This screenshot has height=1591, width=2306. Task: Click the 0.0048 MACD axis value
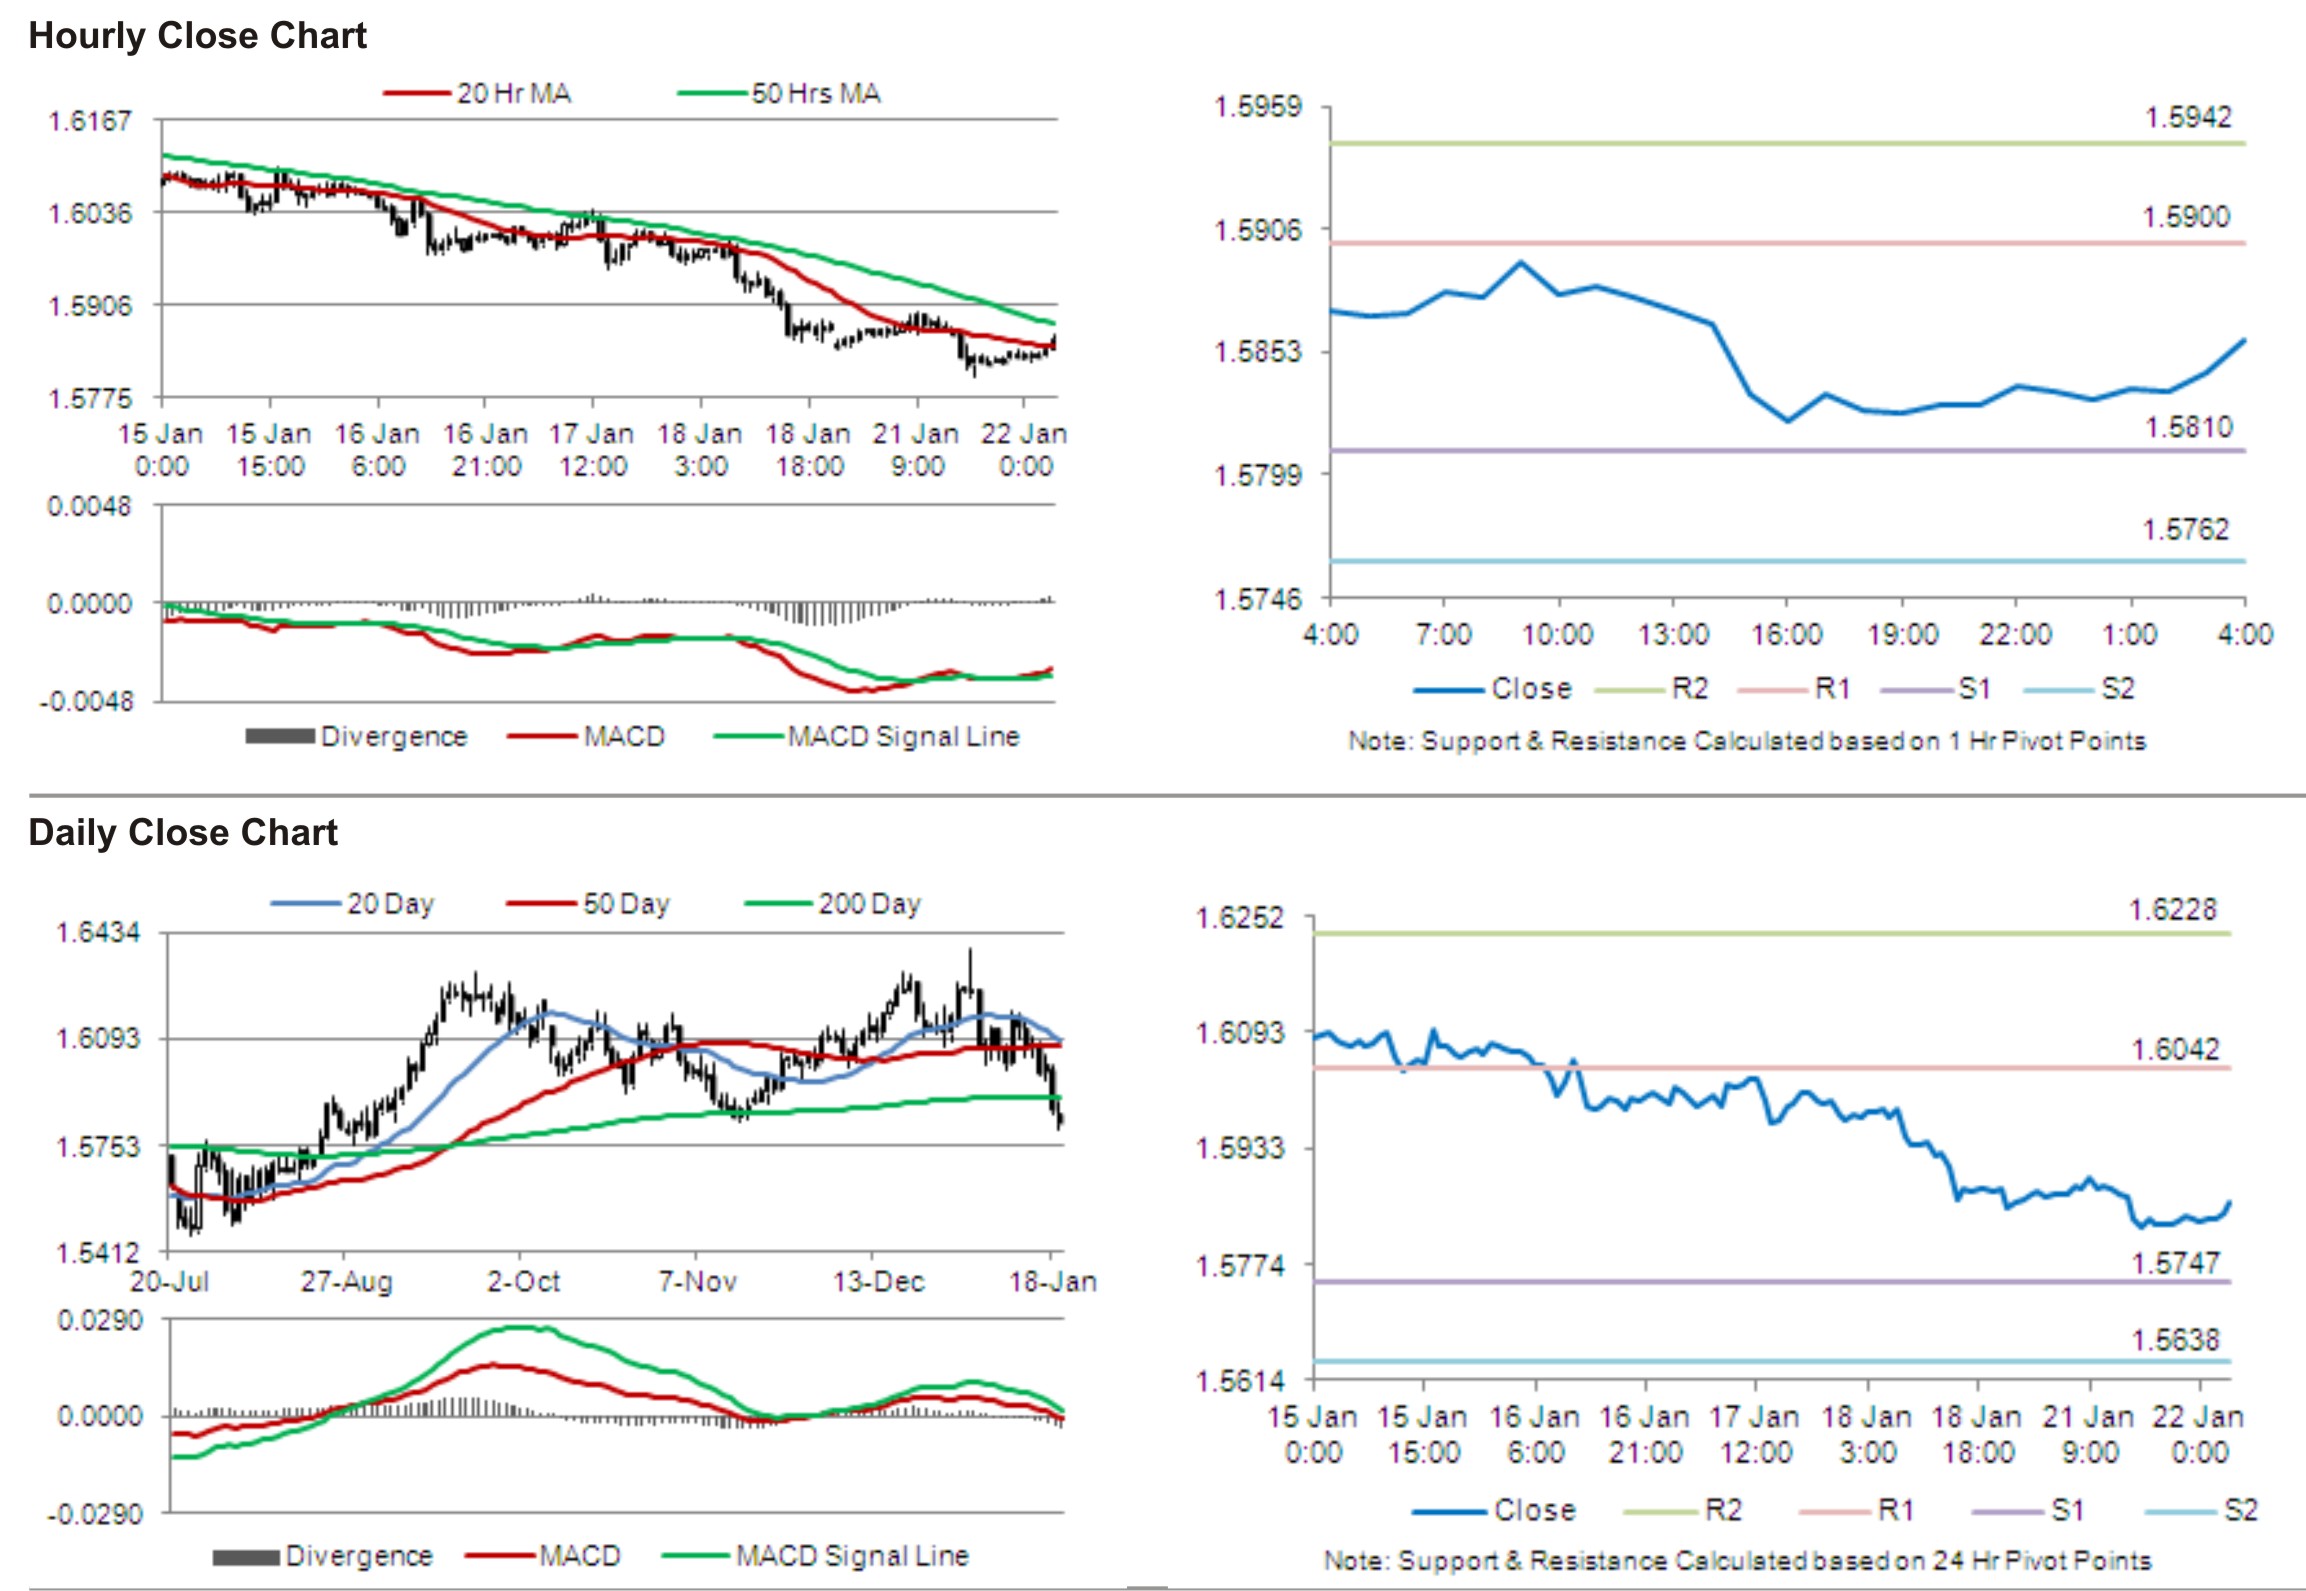89,506
